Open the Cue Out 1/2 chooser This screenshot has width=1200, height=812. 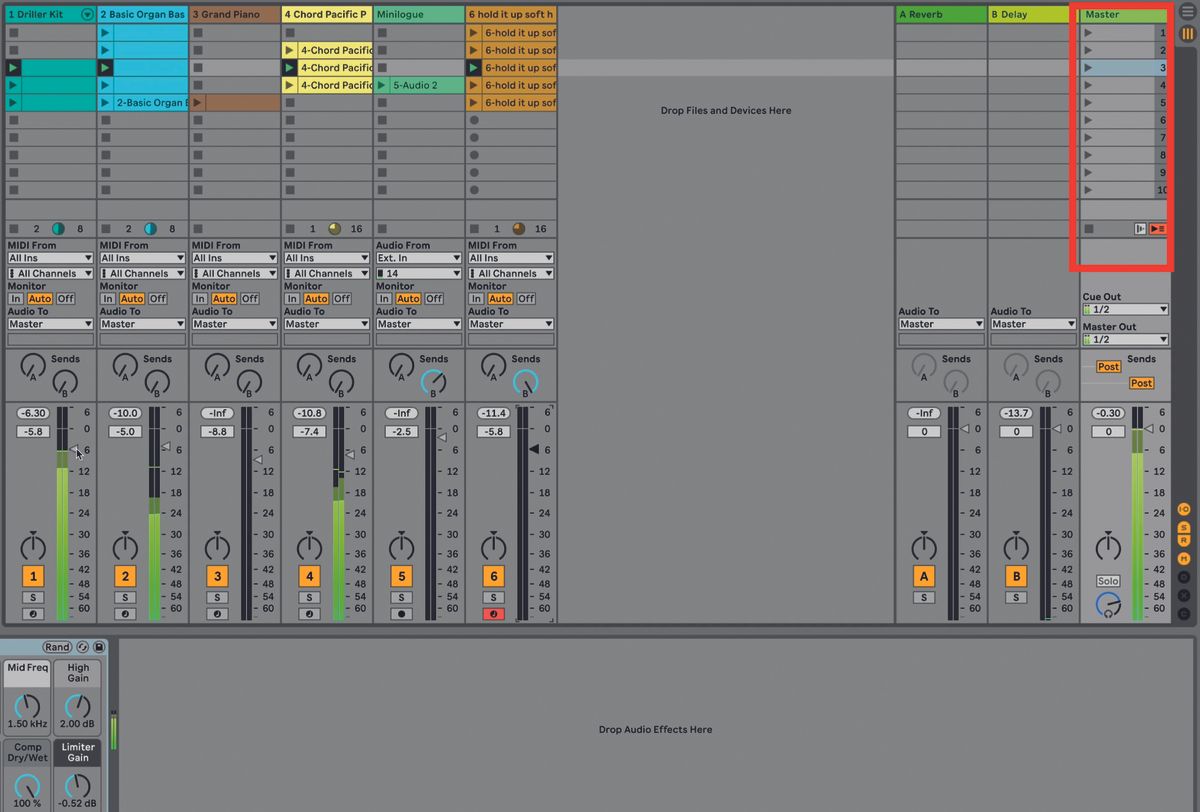[x=1125, y=310]
